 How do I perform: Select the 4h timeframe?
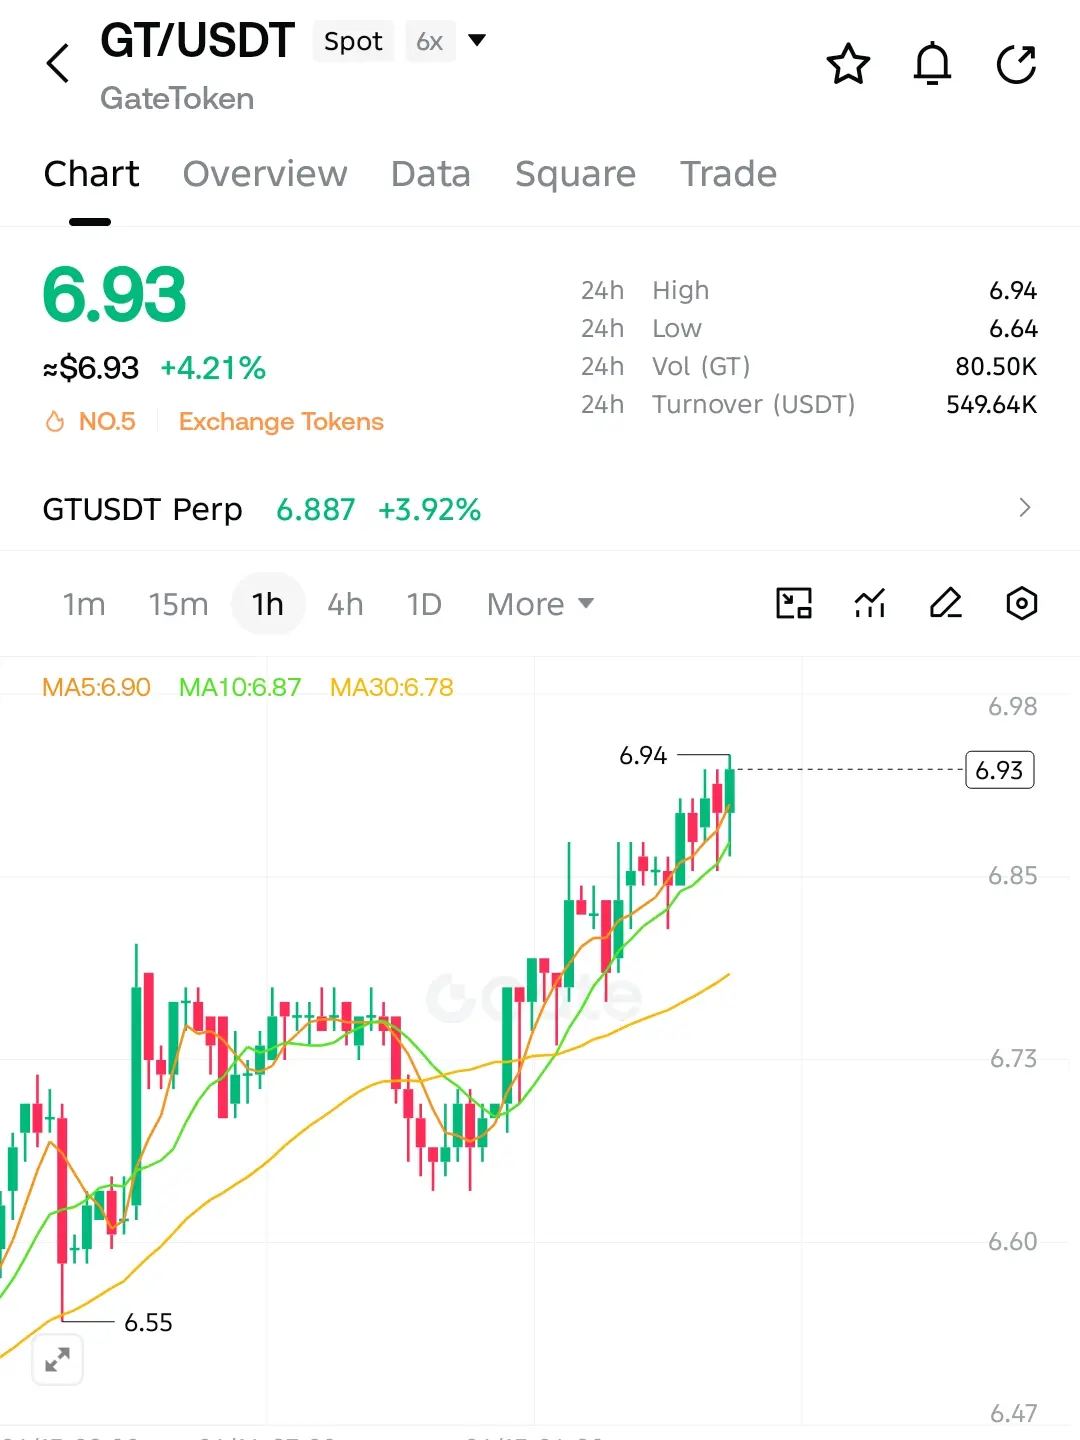pyautogui.click(x=345, y=604)
